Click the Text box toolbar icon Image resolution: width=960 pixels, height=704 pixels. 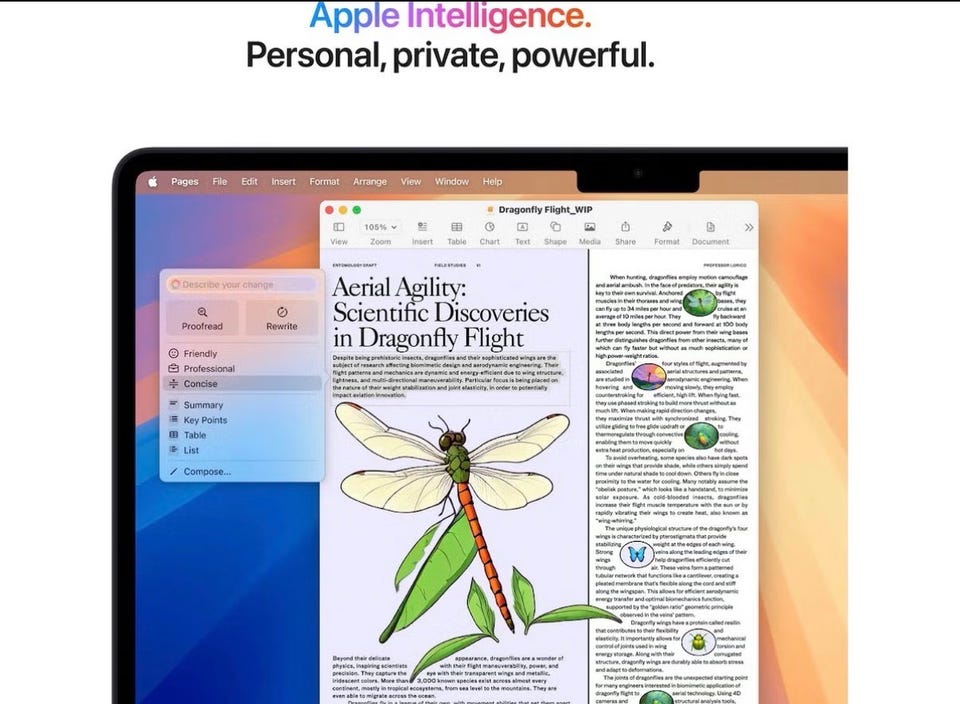[x=522, y=227]
